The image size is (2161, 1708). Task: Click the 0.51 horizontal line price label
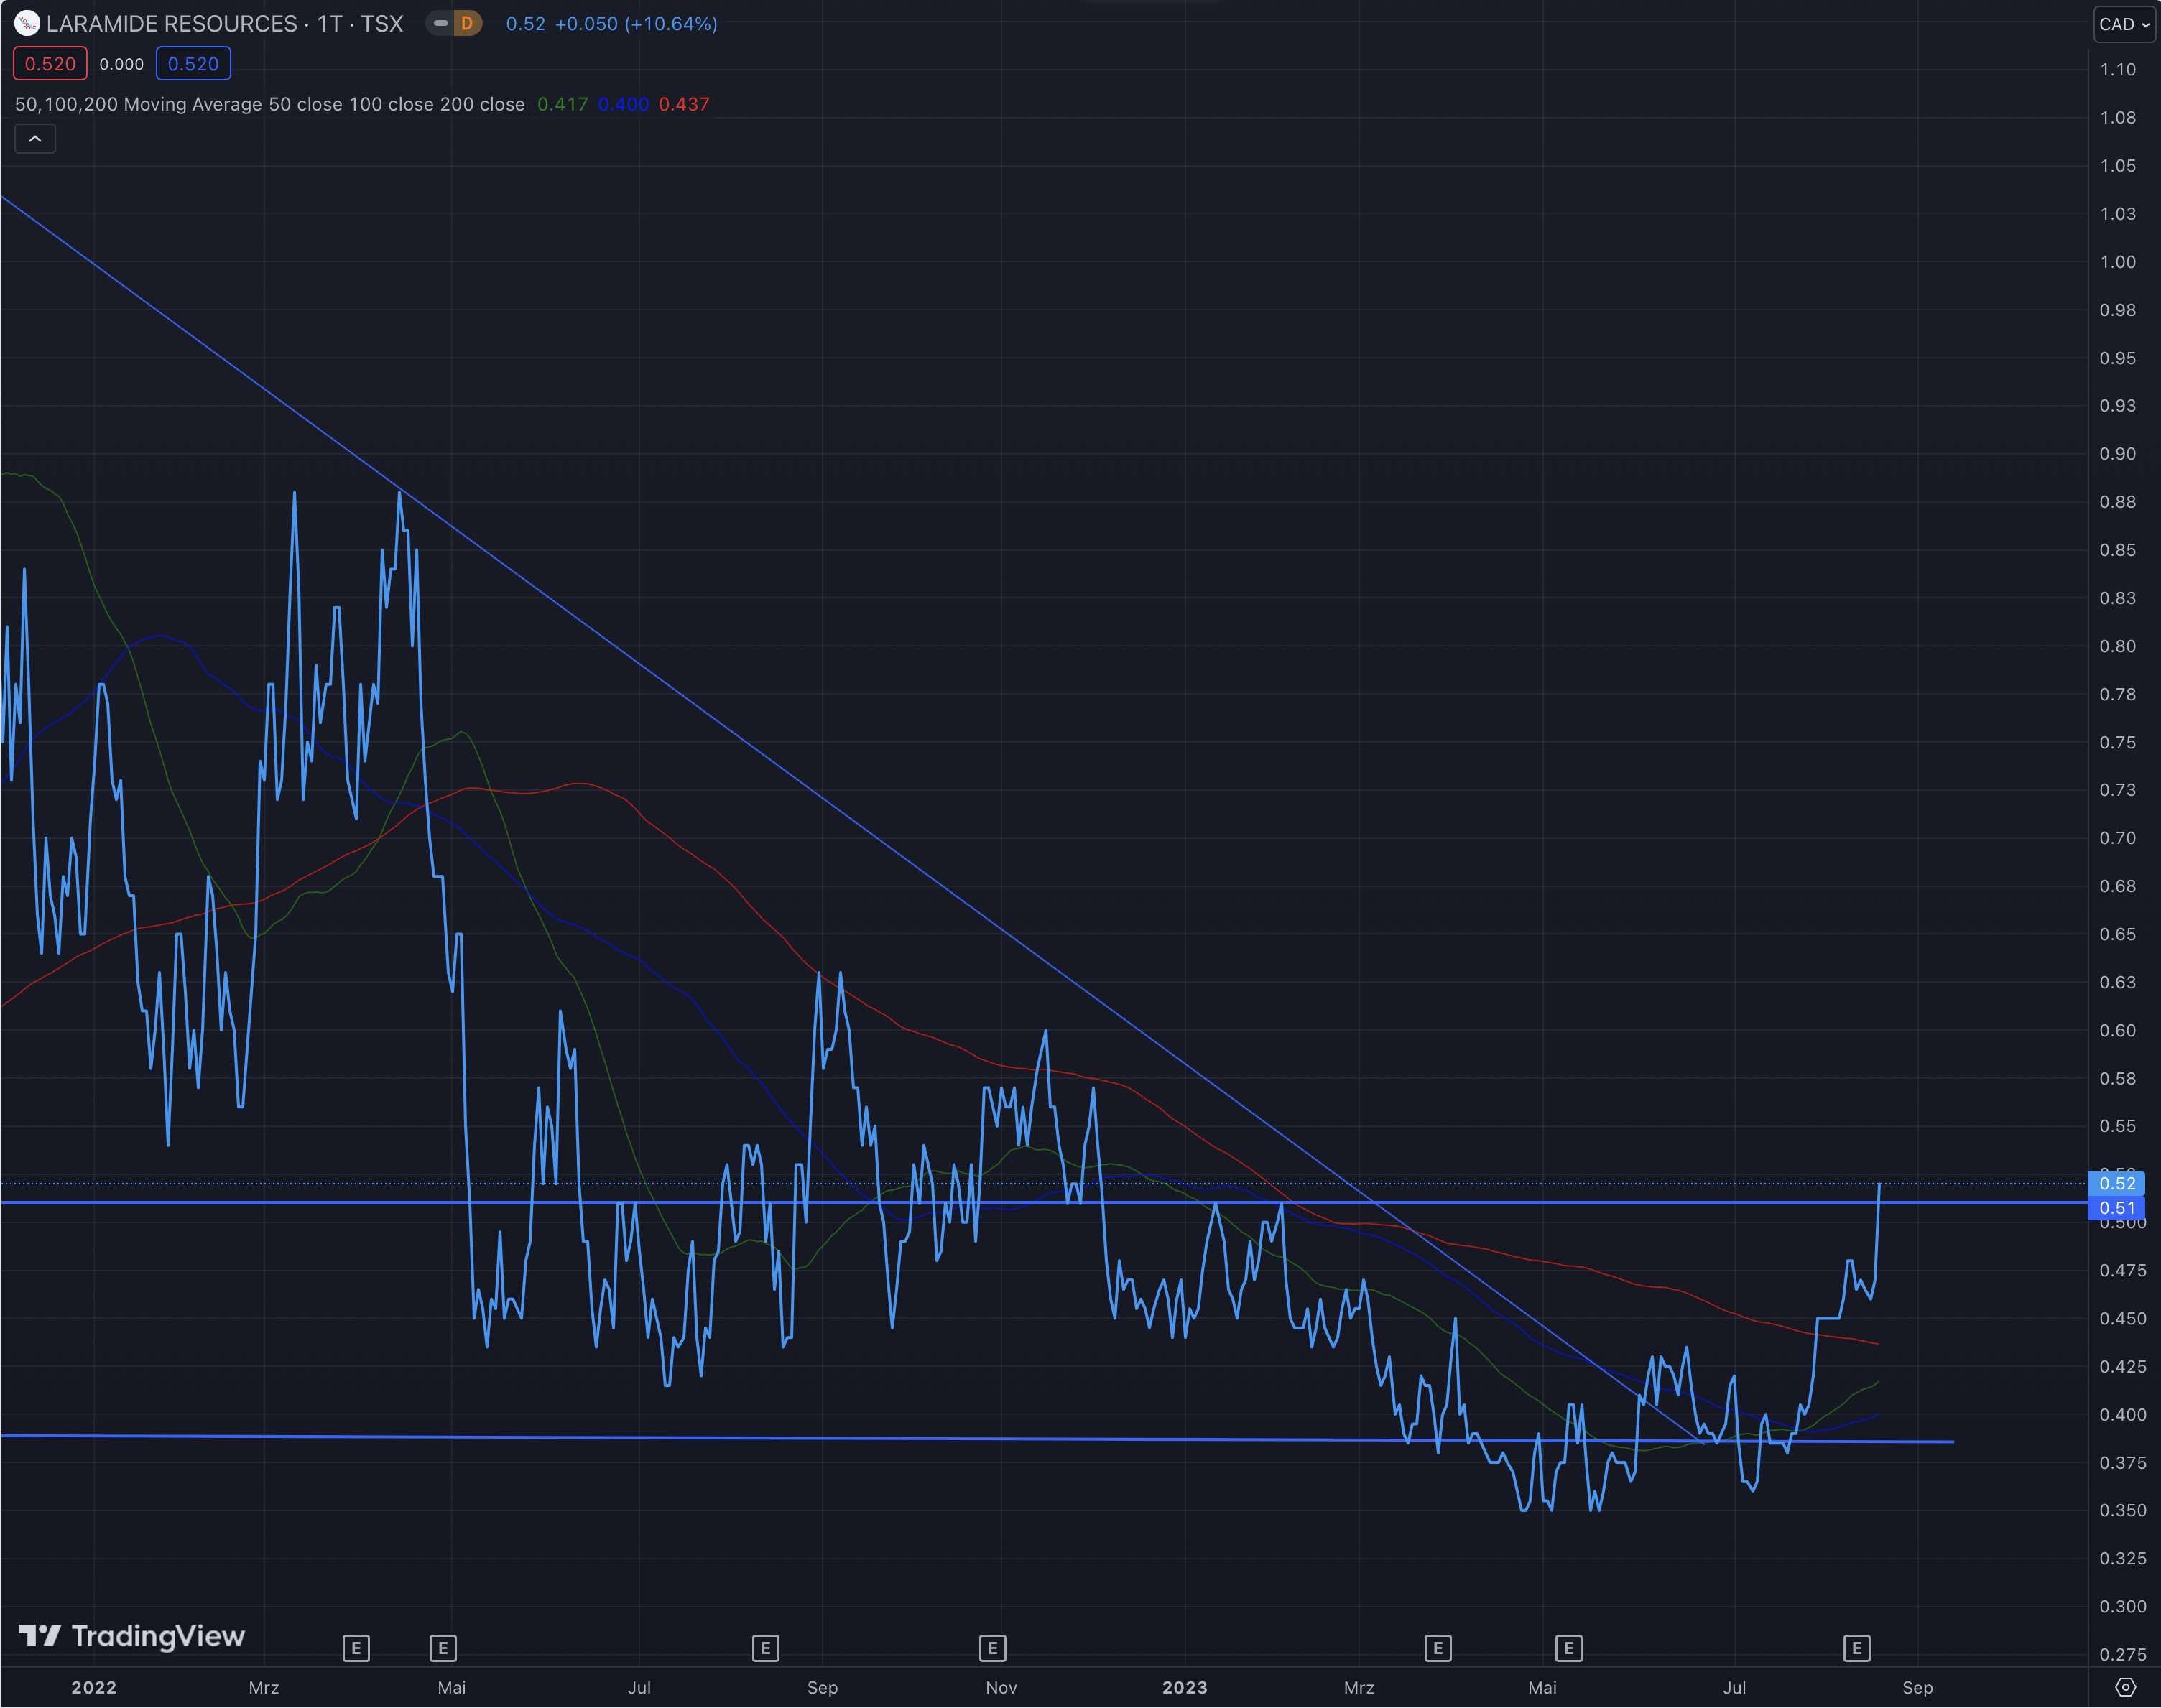[x=2117, y=1208]
